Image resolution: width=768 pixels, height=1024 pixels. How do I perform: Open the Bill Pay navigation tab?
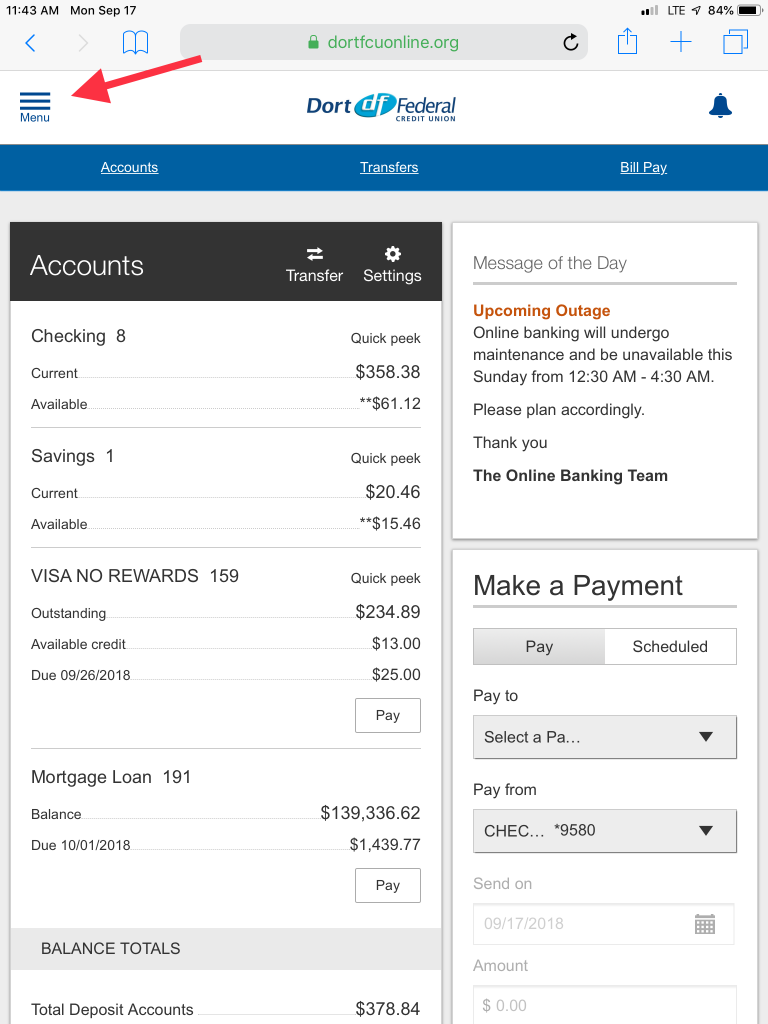[x=643, y=167]
